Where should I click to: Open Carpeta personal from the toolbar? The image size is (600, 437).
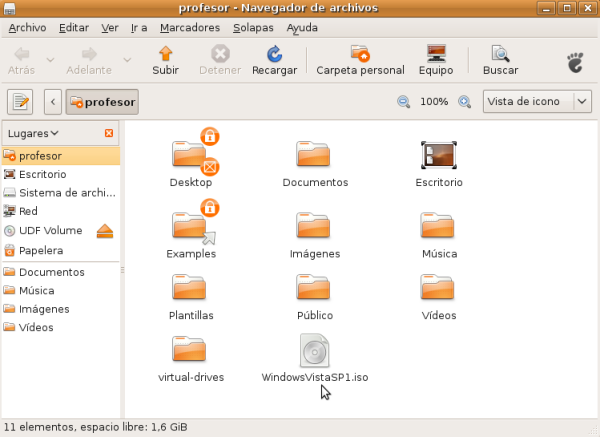[x=360, y=60]
